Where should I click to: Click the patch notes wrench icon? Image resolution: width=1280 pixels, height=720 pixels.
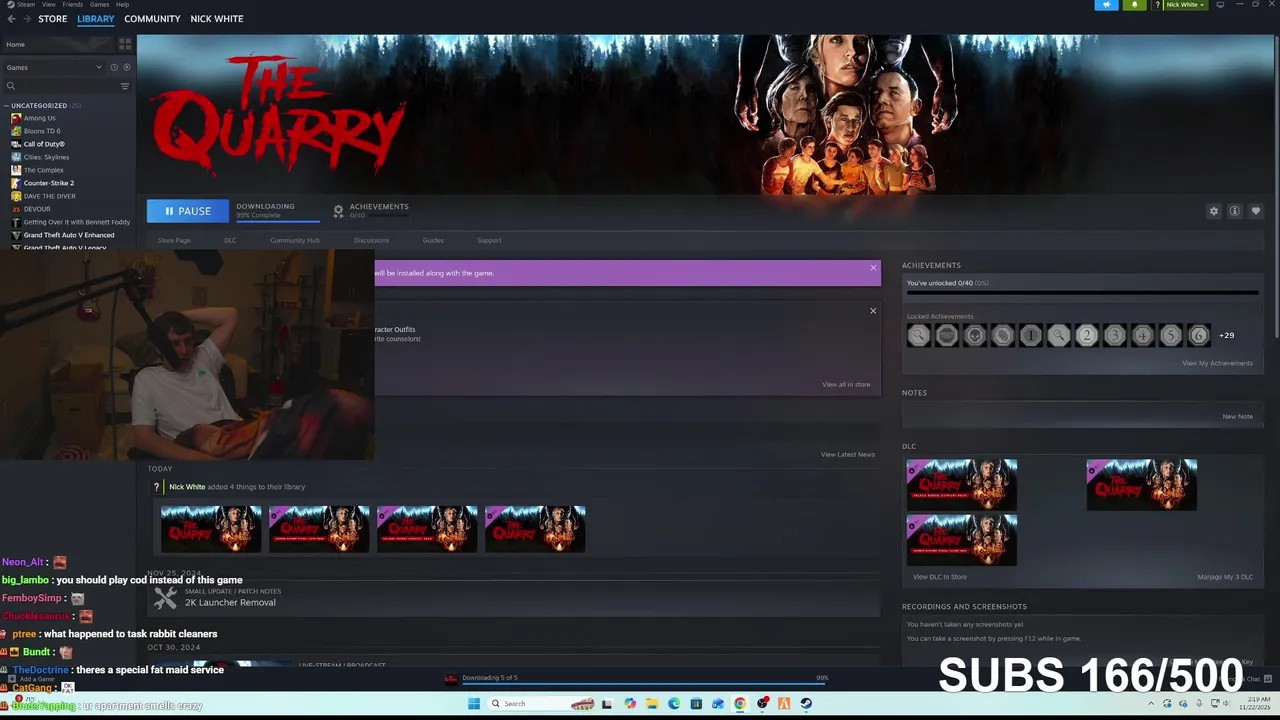click(165, 598)
